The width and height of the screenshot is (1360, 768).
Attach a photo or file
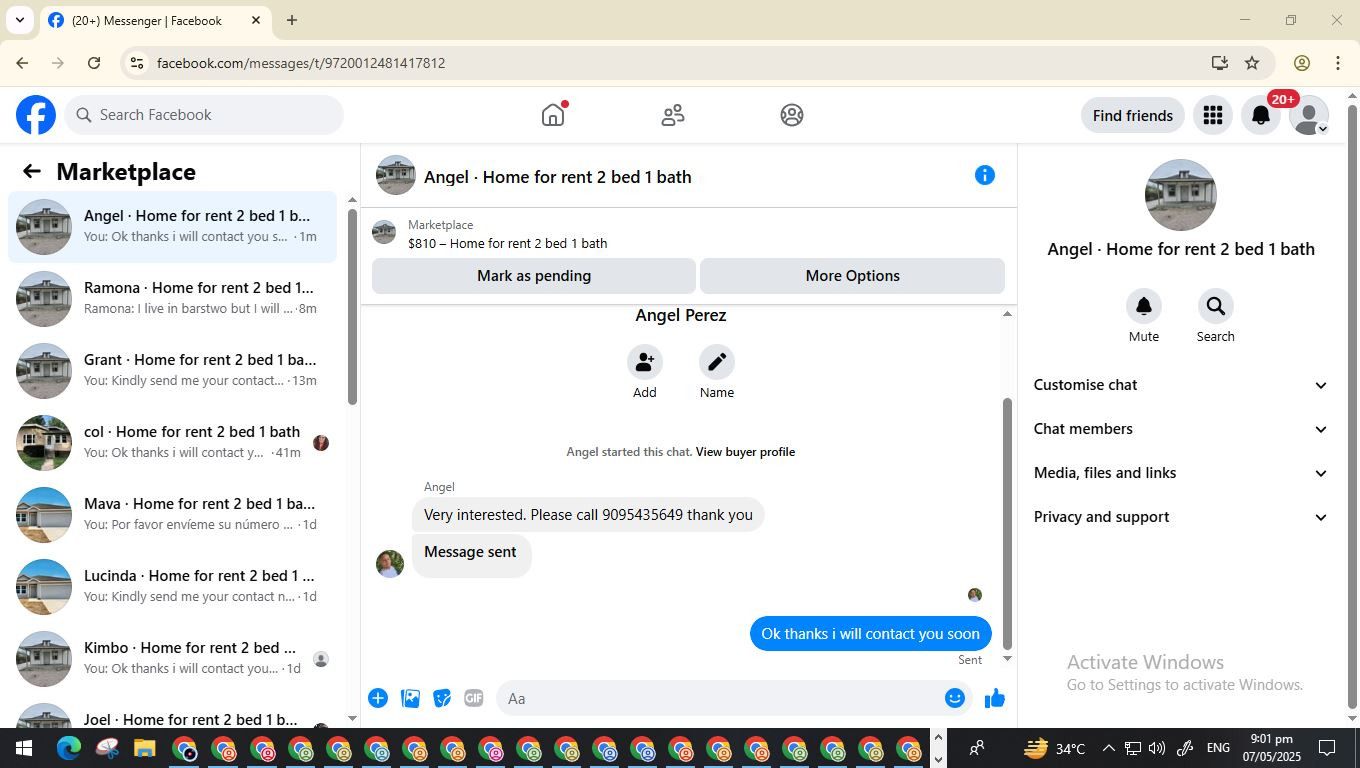coord(410,698)
